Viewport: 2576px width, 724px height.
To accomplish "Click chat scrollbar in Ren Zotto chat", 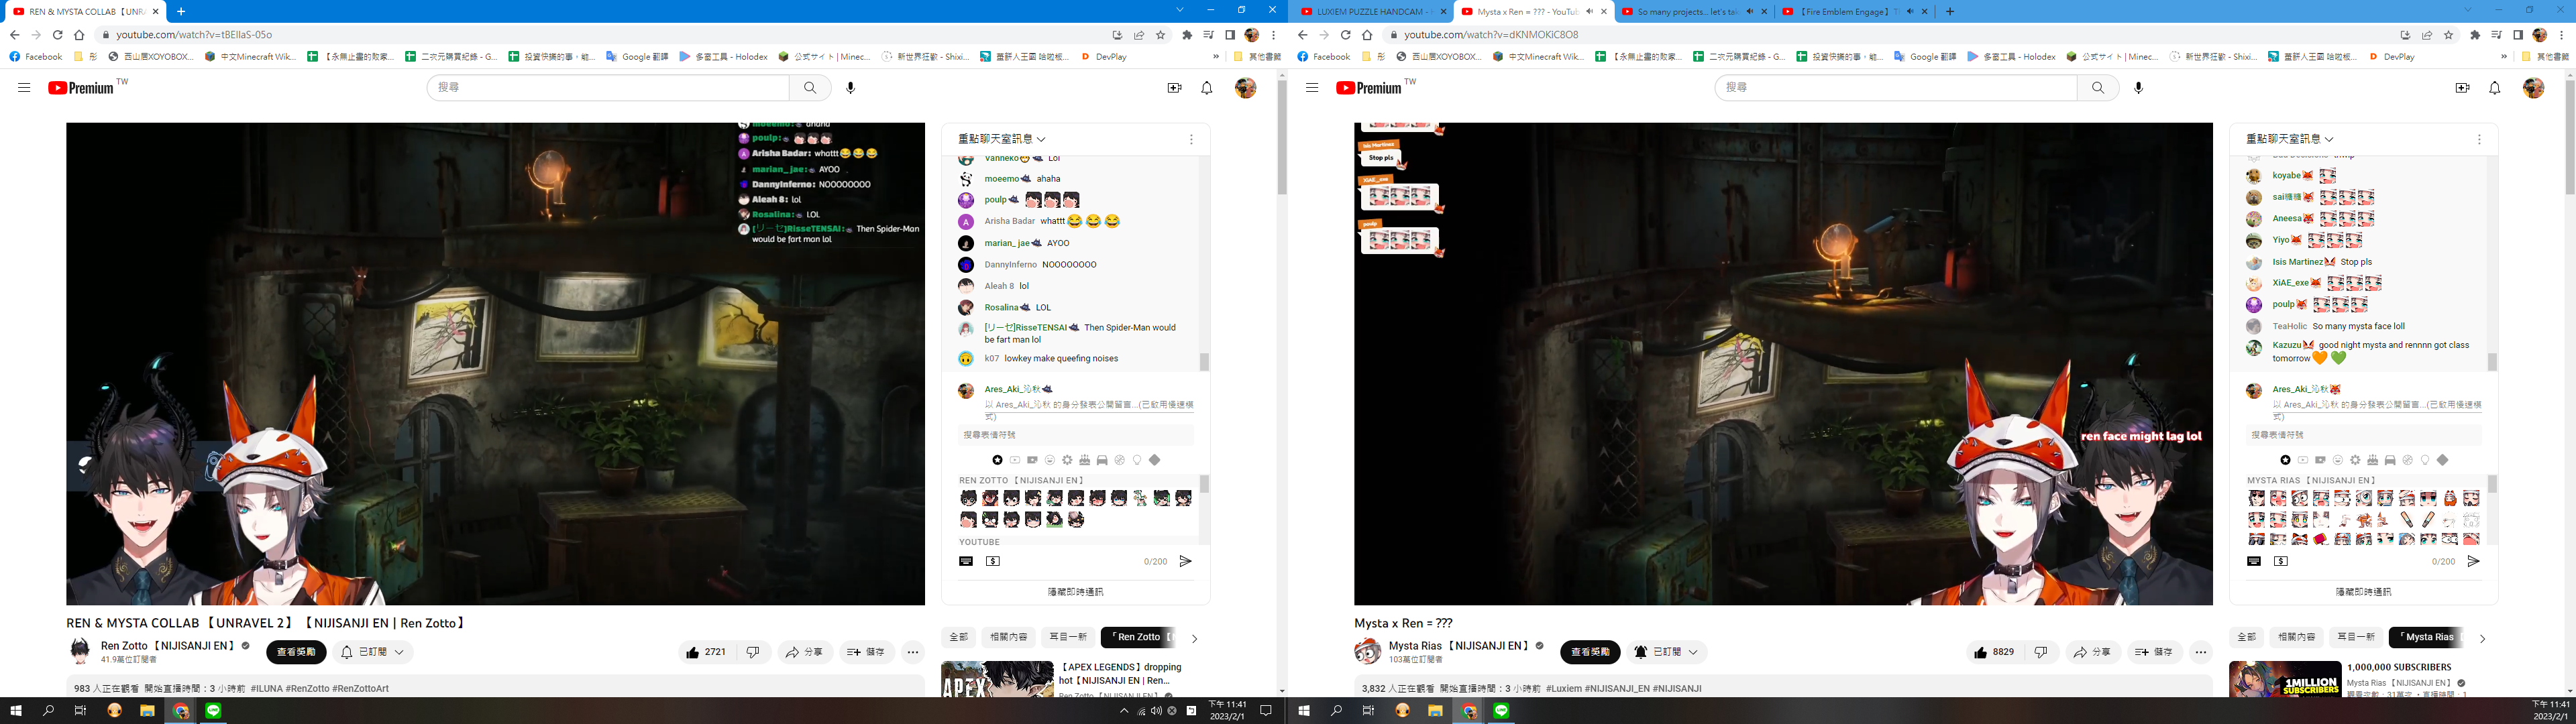I will [x=1204, y=362].
